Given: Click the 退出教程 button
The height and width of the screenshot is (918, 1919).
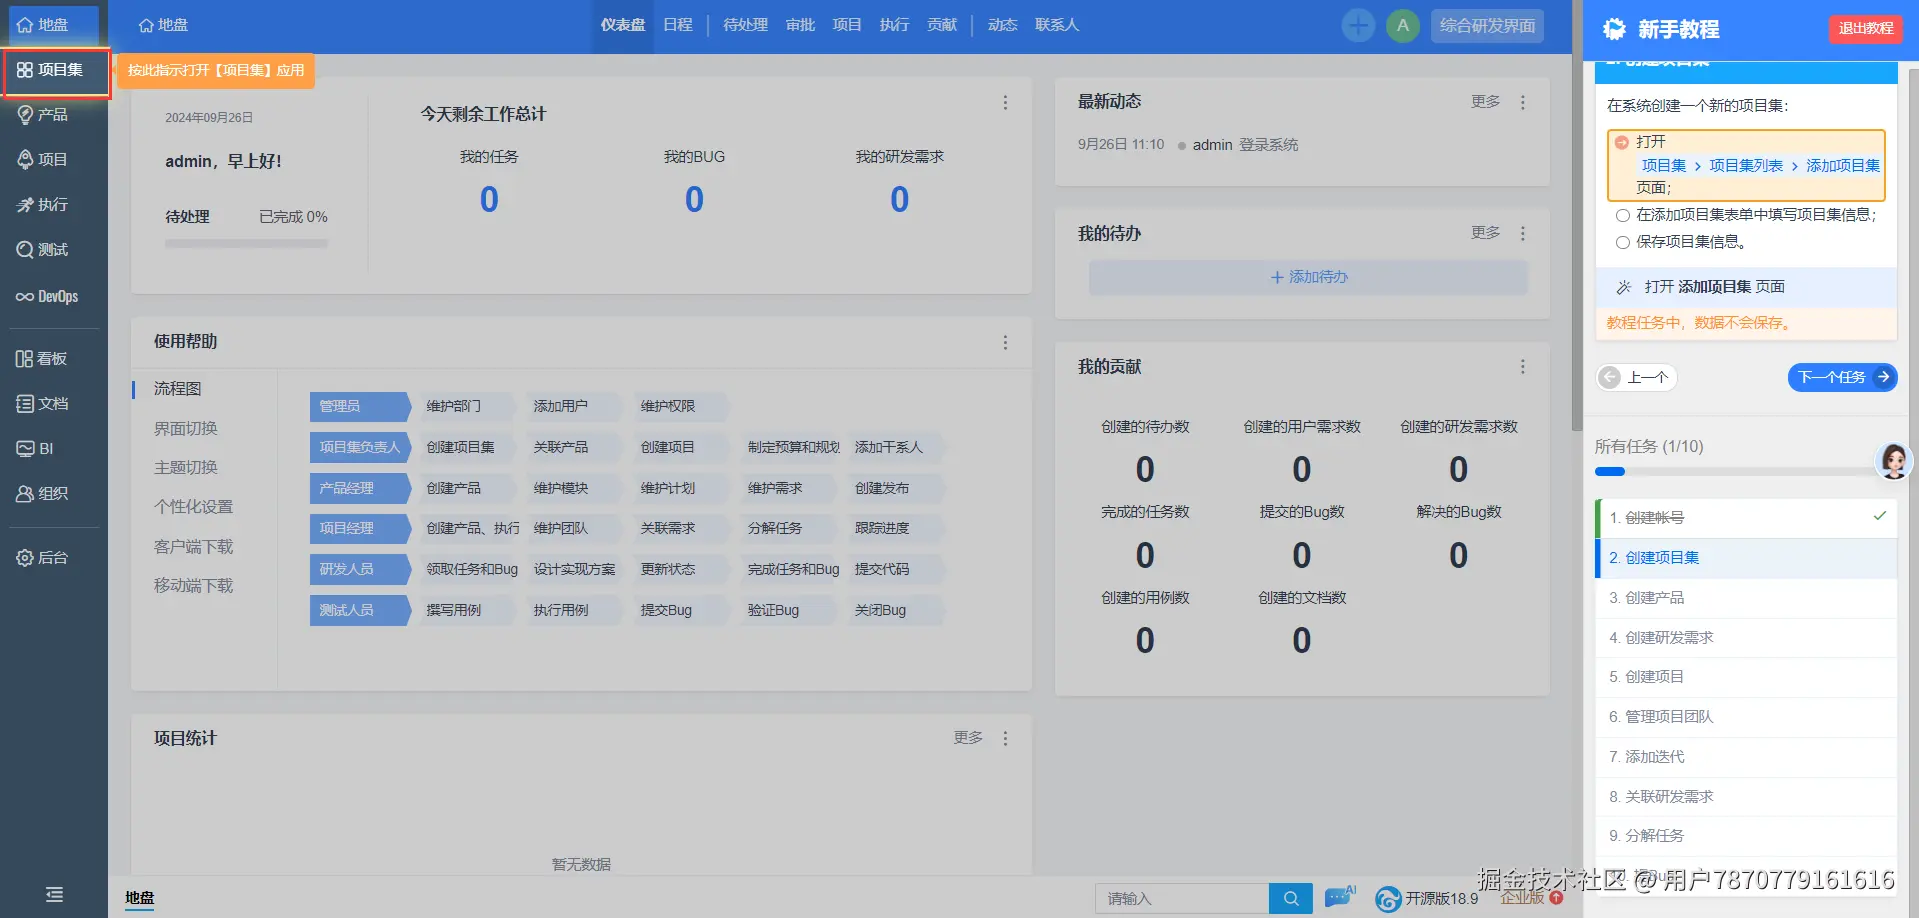Looking at the screenshot, I should 1866,28.
